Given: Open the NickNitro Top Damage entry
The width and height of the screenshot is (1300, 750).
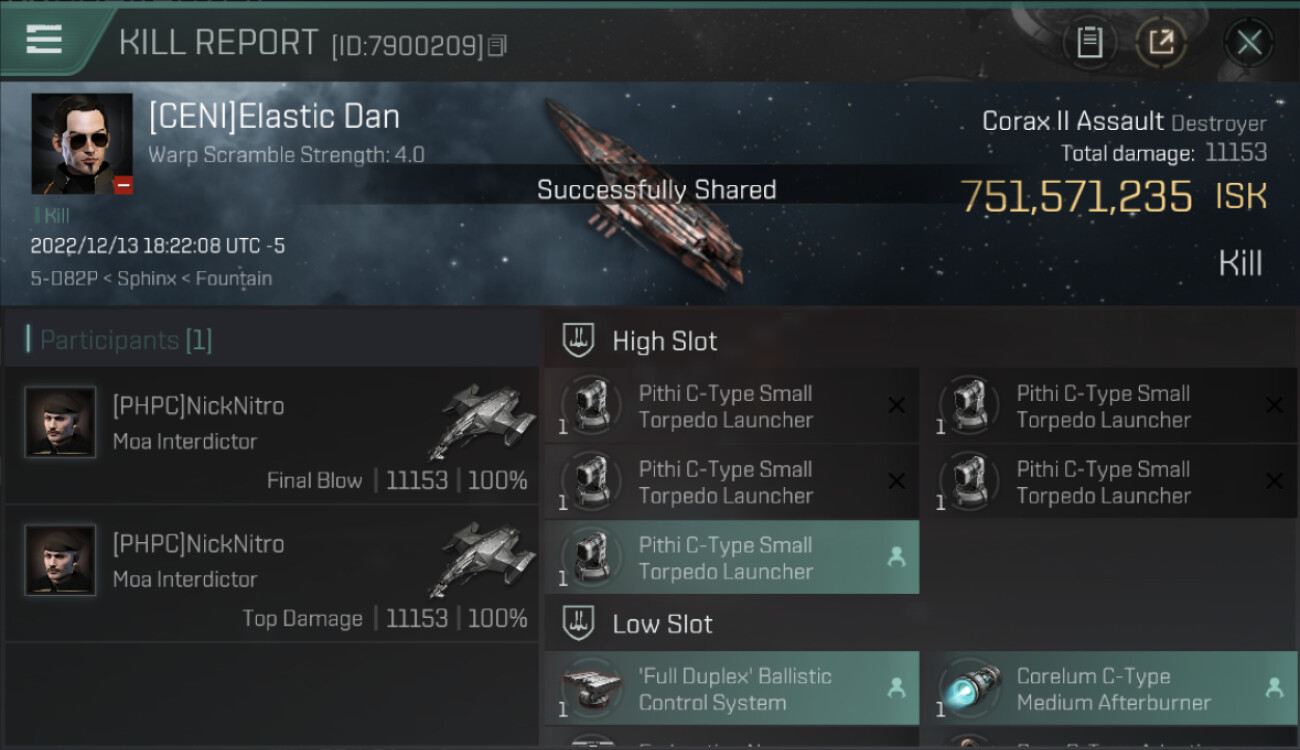Looking at the screenshot, I should coord(272,573).
